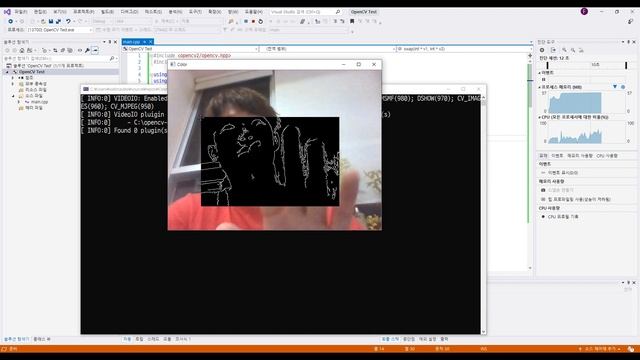Focus the Visual Studio search box
This screenshot has height=360, width=640.
point(305,12)
